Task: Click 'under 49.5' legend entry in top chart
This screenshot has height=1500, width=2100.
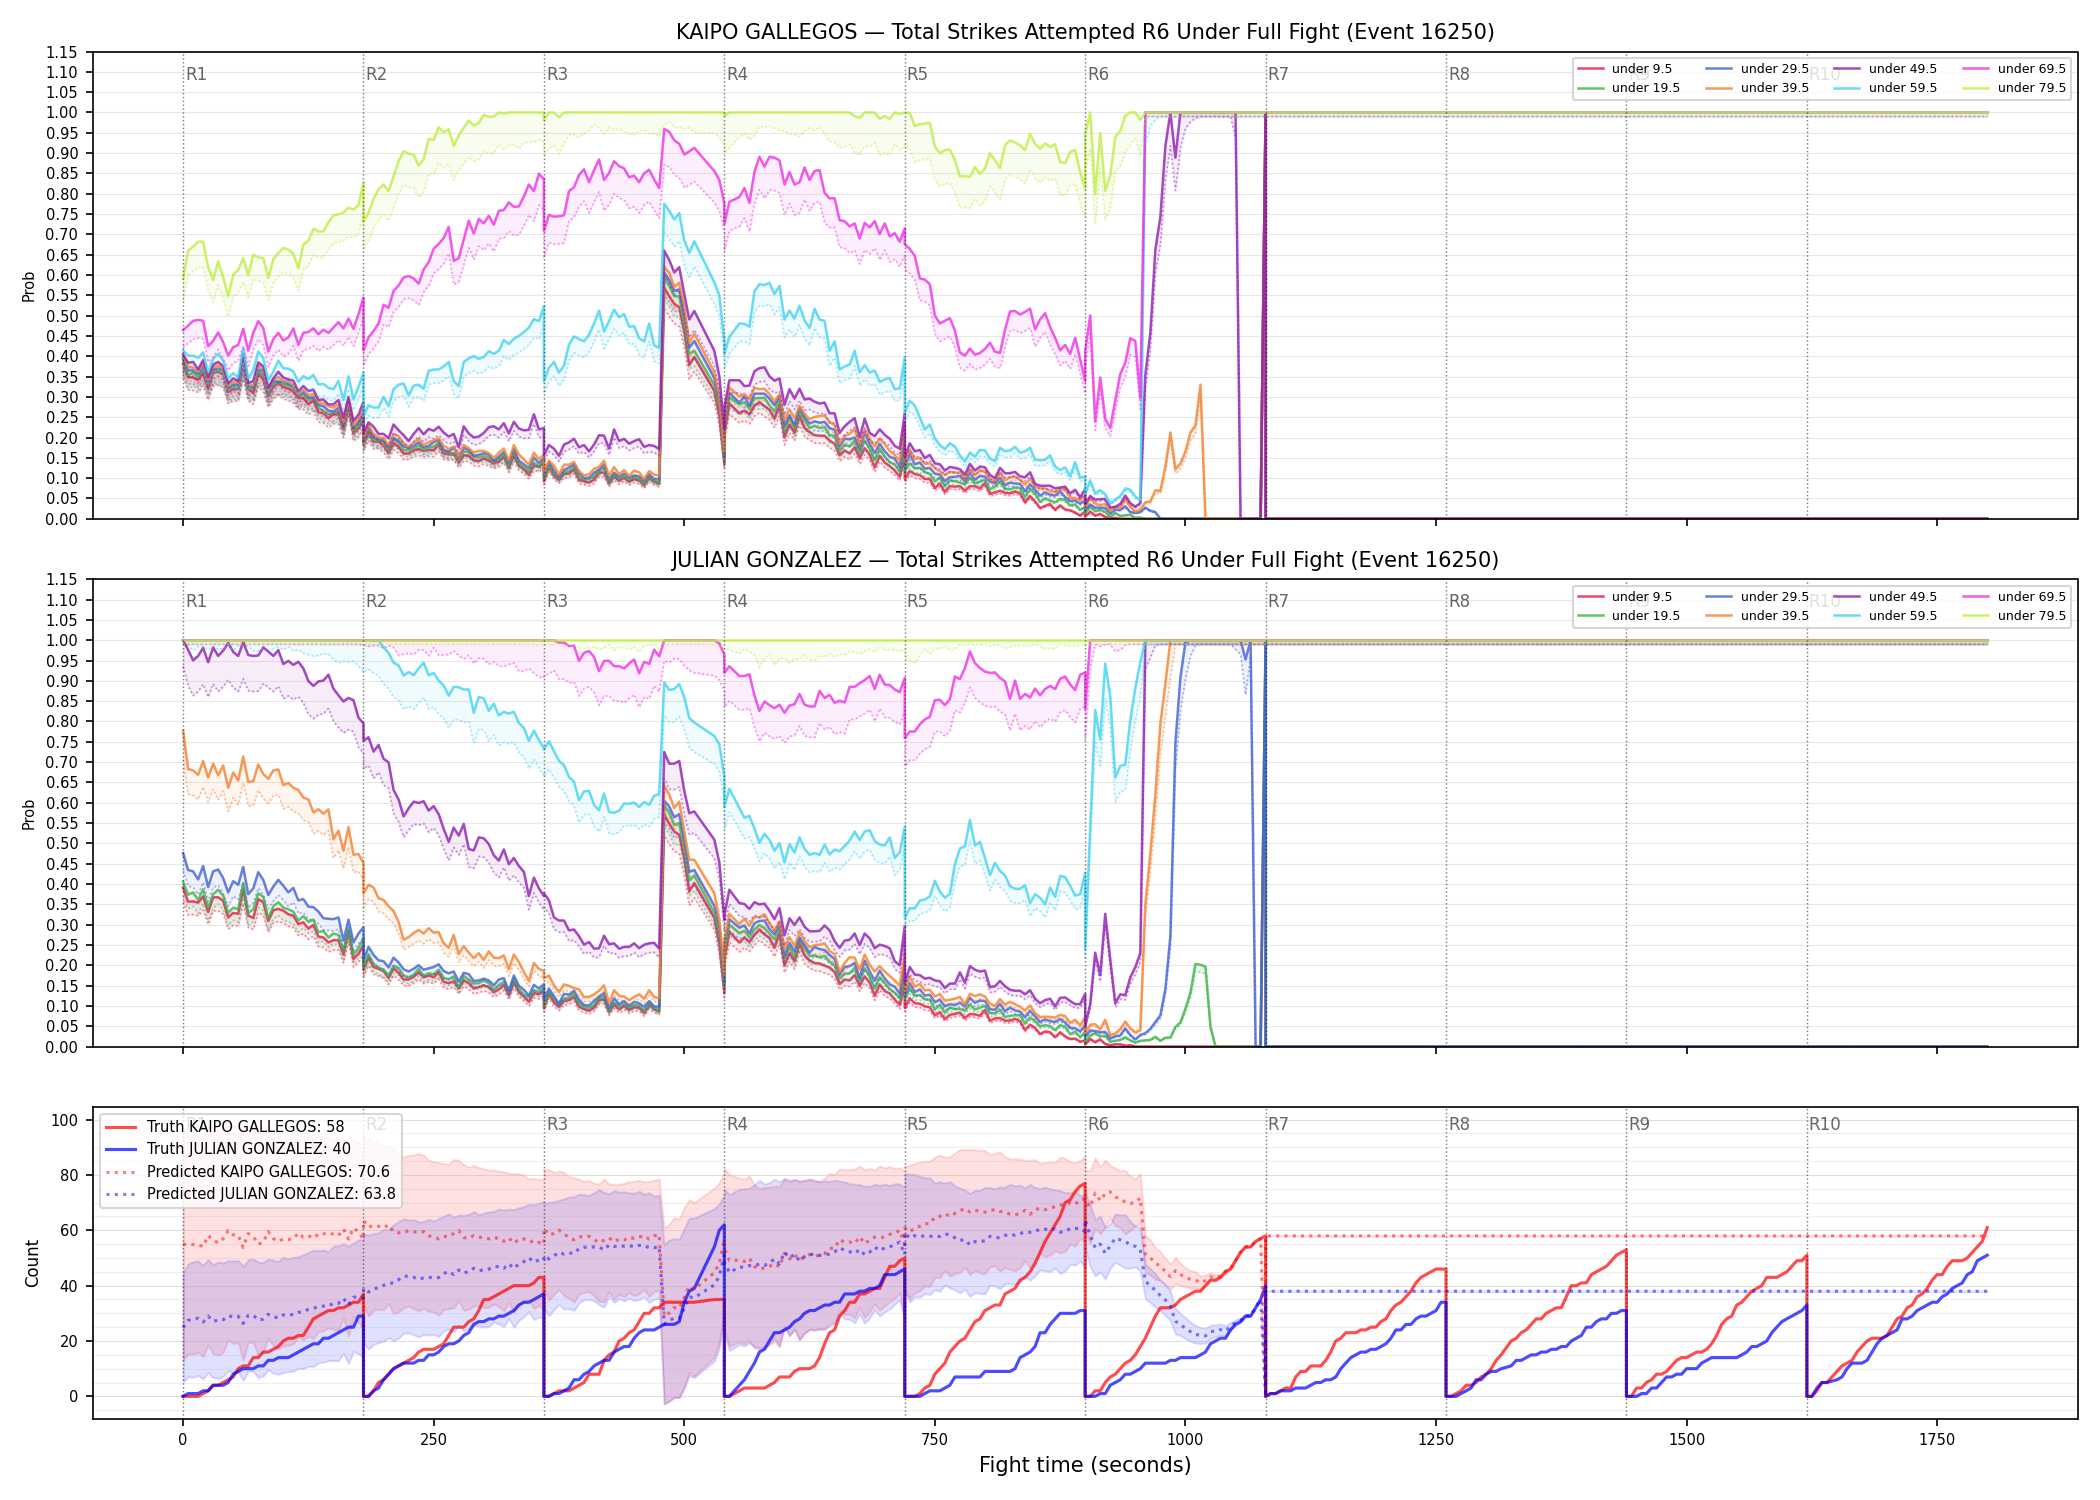Action: tap(1886, 69)
